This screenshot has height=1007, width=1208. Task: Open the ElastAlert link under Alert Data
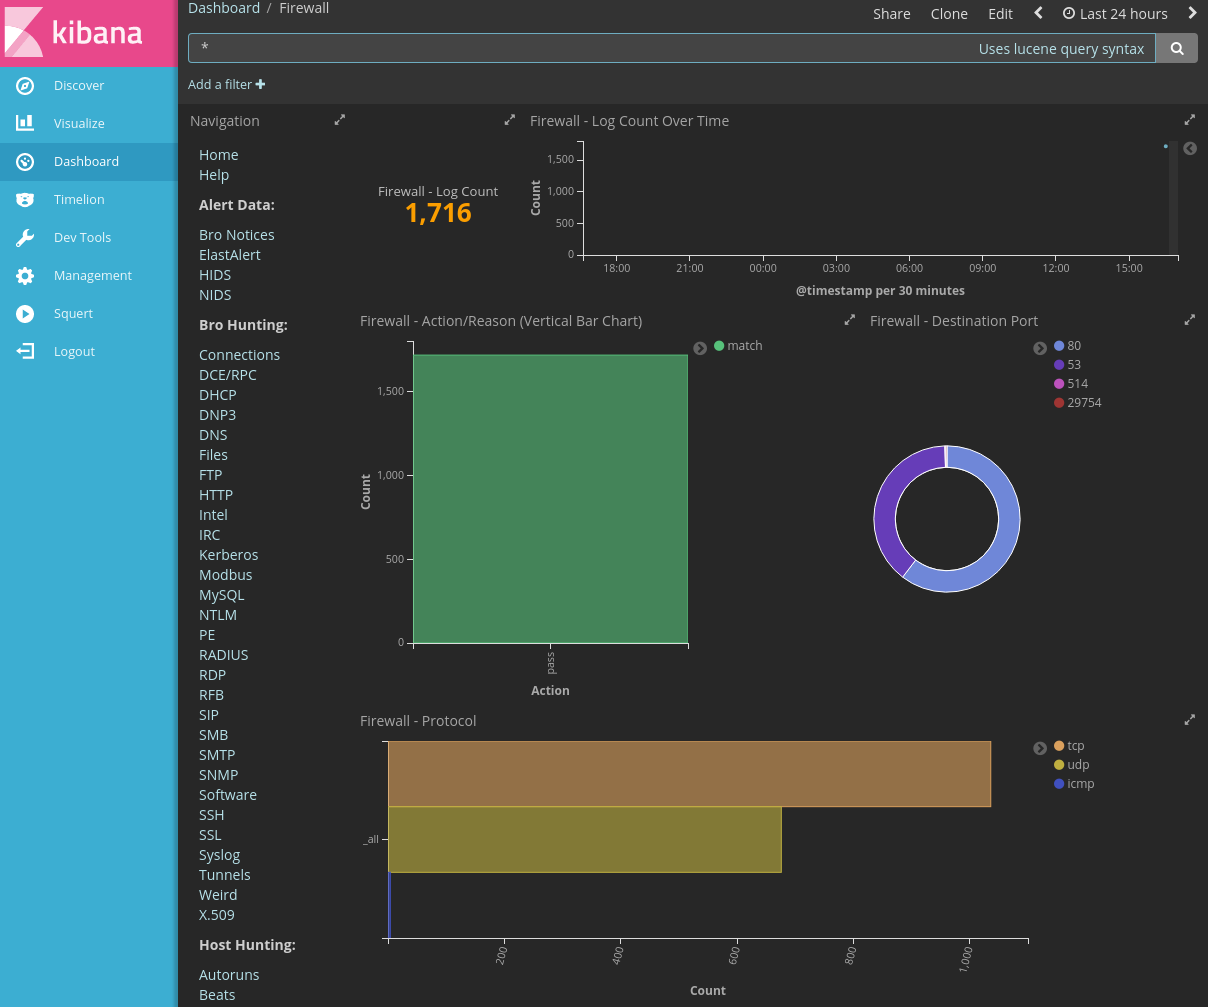(x=230, y=254)
